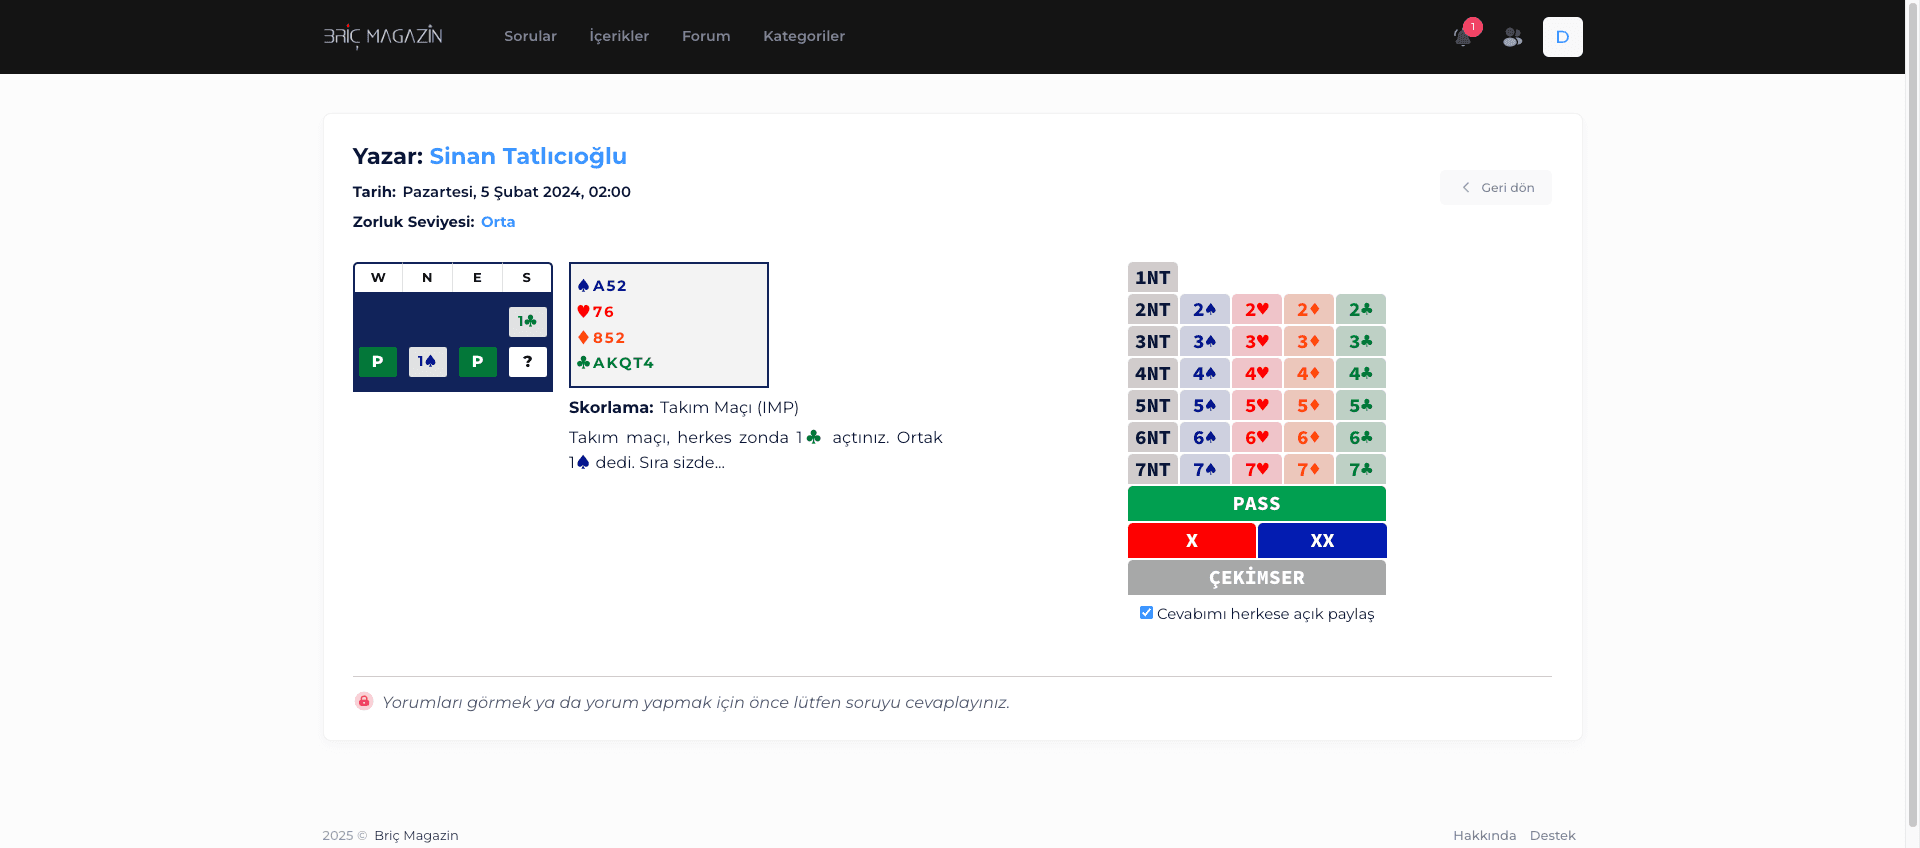Select the 7 hearts bid
1920x848 pixels.
point(1257,469)
